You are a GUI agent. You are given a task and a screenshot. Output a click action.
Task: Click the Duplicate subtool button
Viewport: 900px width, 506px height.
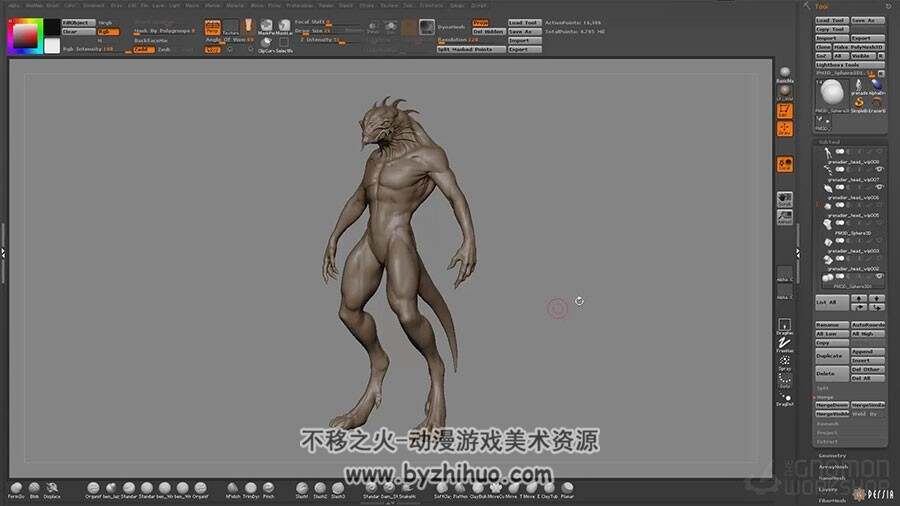tap(832, 356)
